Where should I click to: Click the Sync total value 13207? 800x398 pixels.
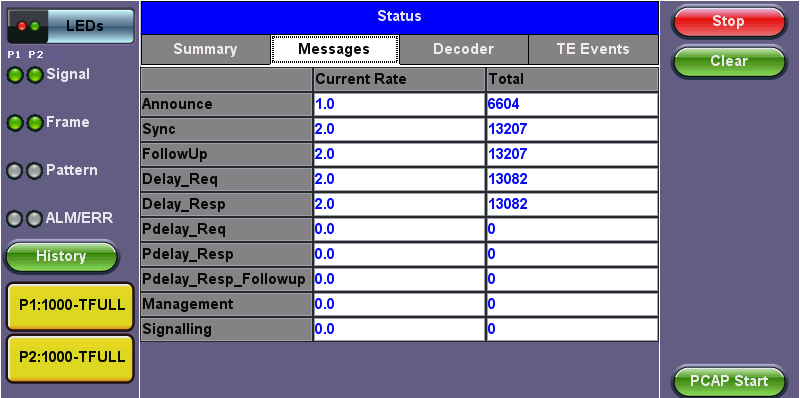click(x=572, y=130)
